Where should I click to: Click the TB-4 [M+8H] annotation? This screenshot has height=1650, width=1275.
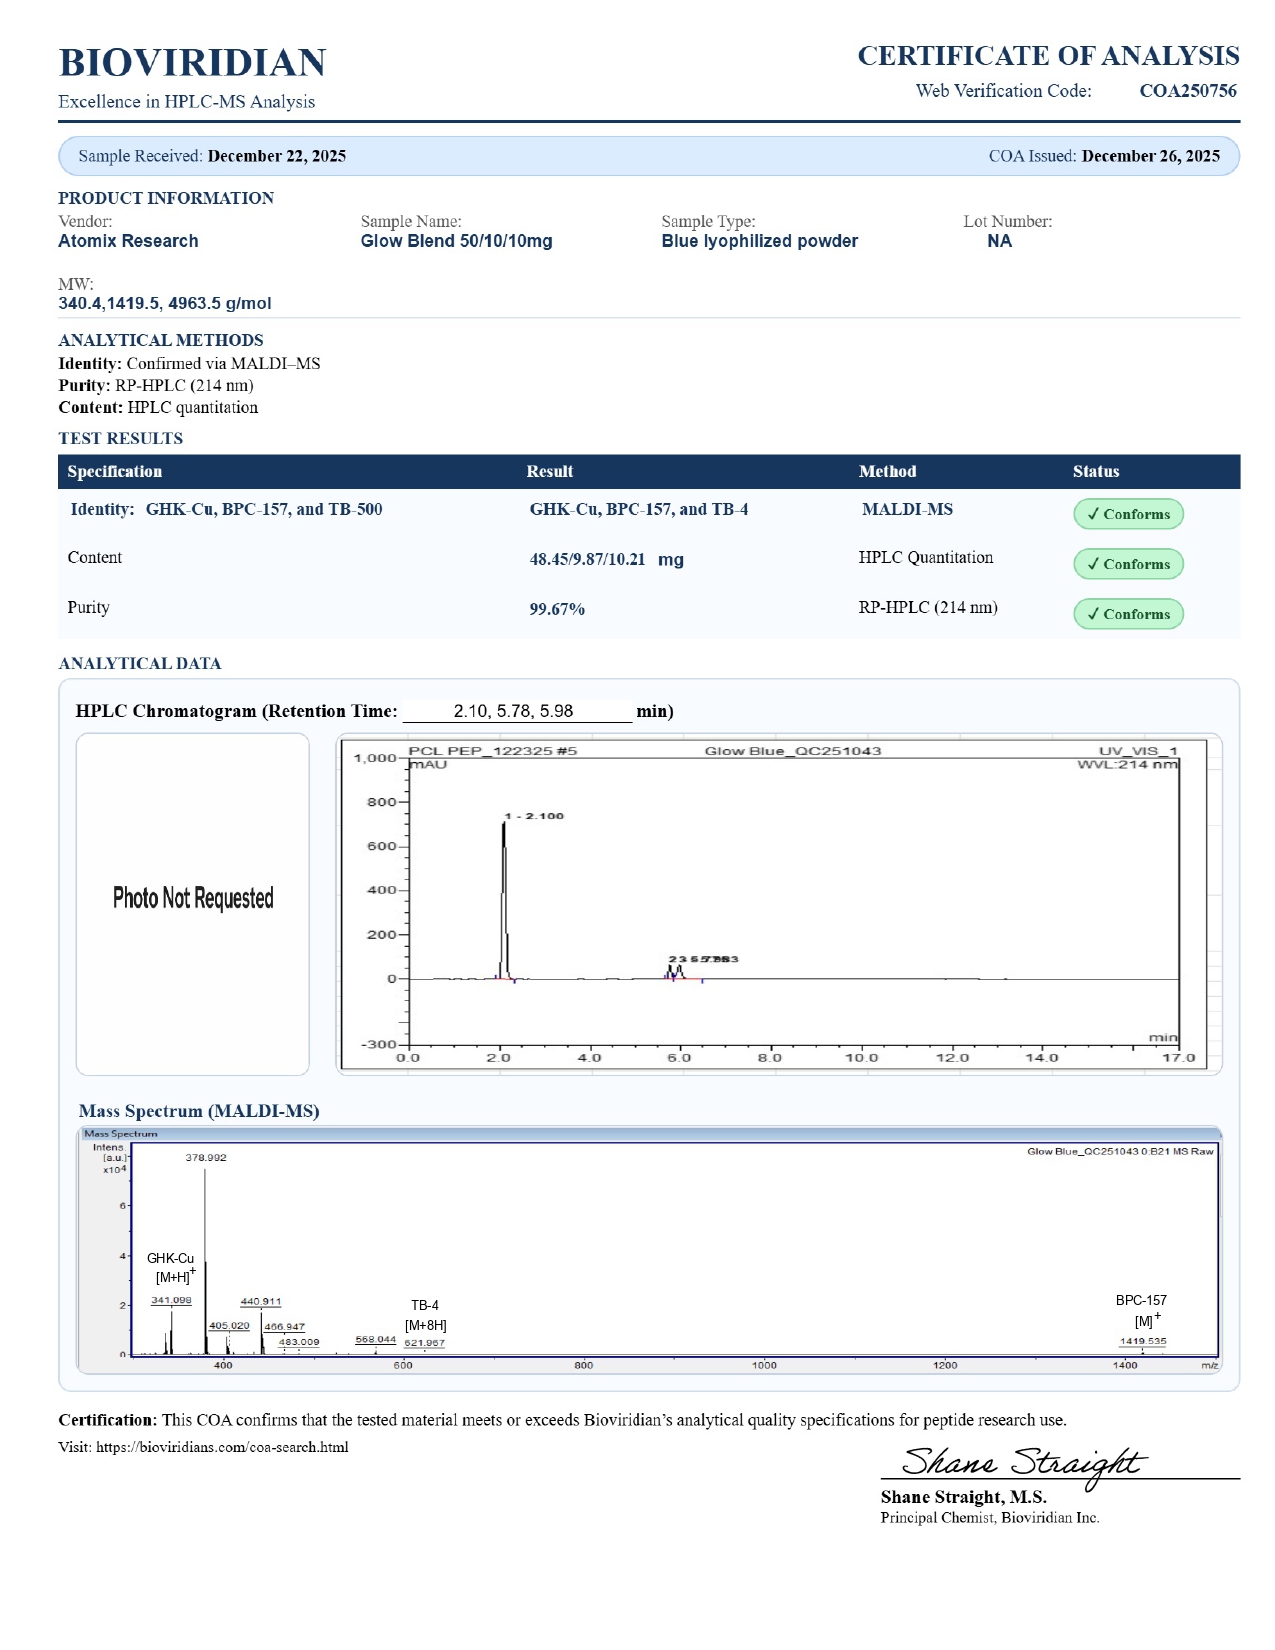pos(425,1315)
